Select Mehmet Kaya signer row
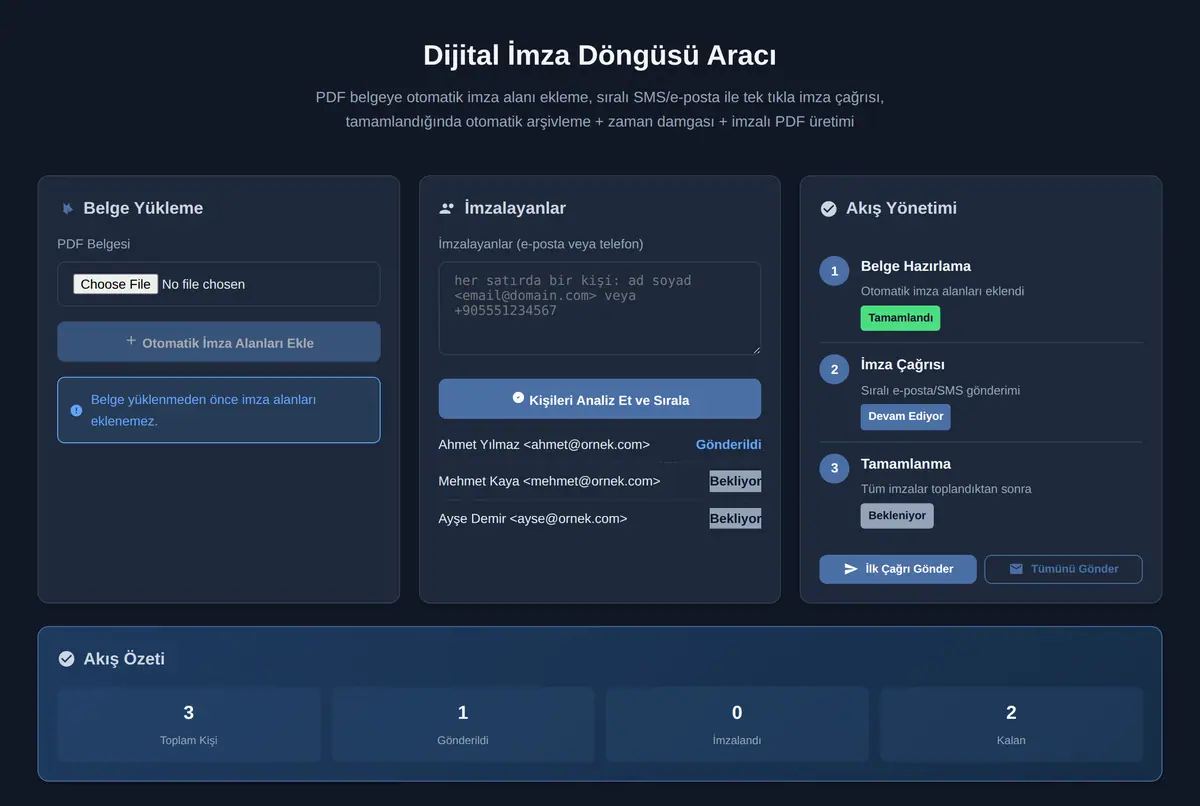The image size is (1200, 806). pos(599,481)
